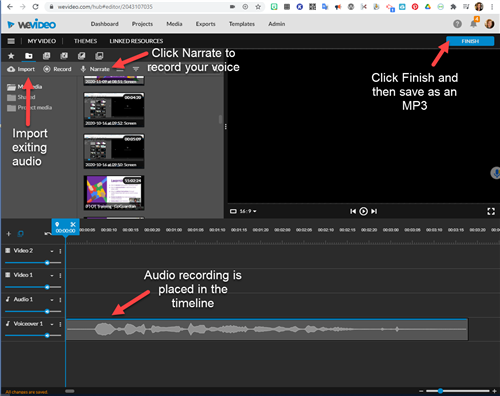
Task: Select the My Media folder tab icon
Action: coord(29,56)
